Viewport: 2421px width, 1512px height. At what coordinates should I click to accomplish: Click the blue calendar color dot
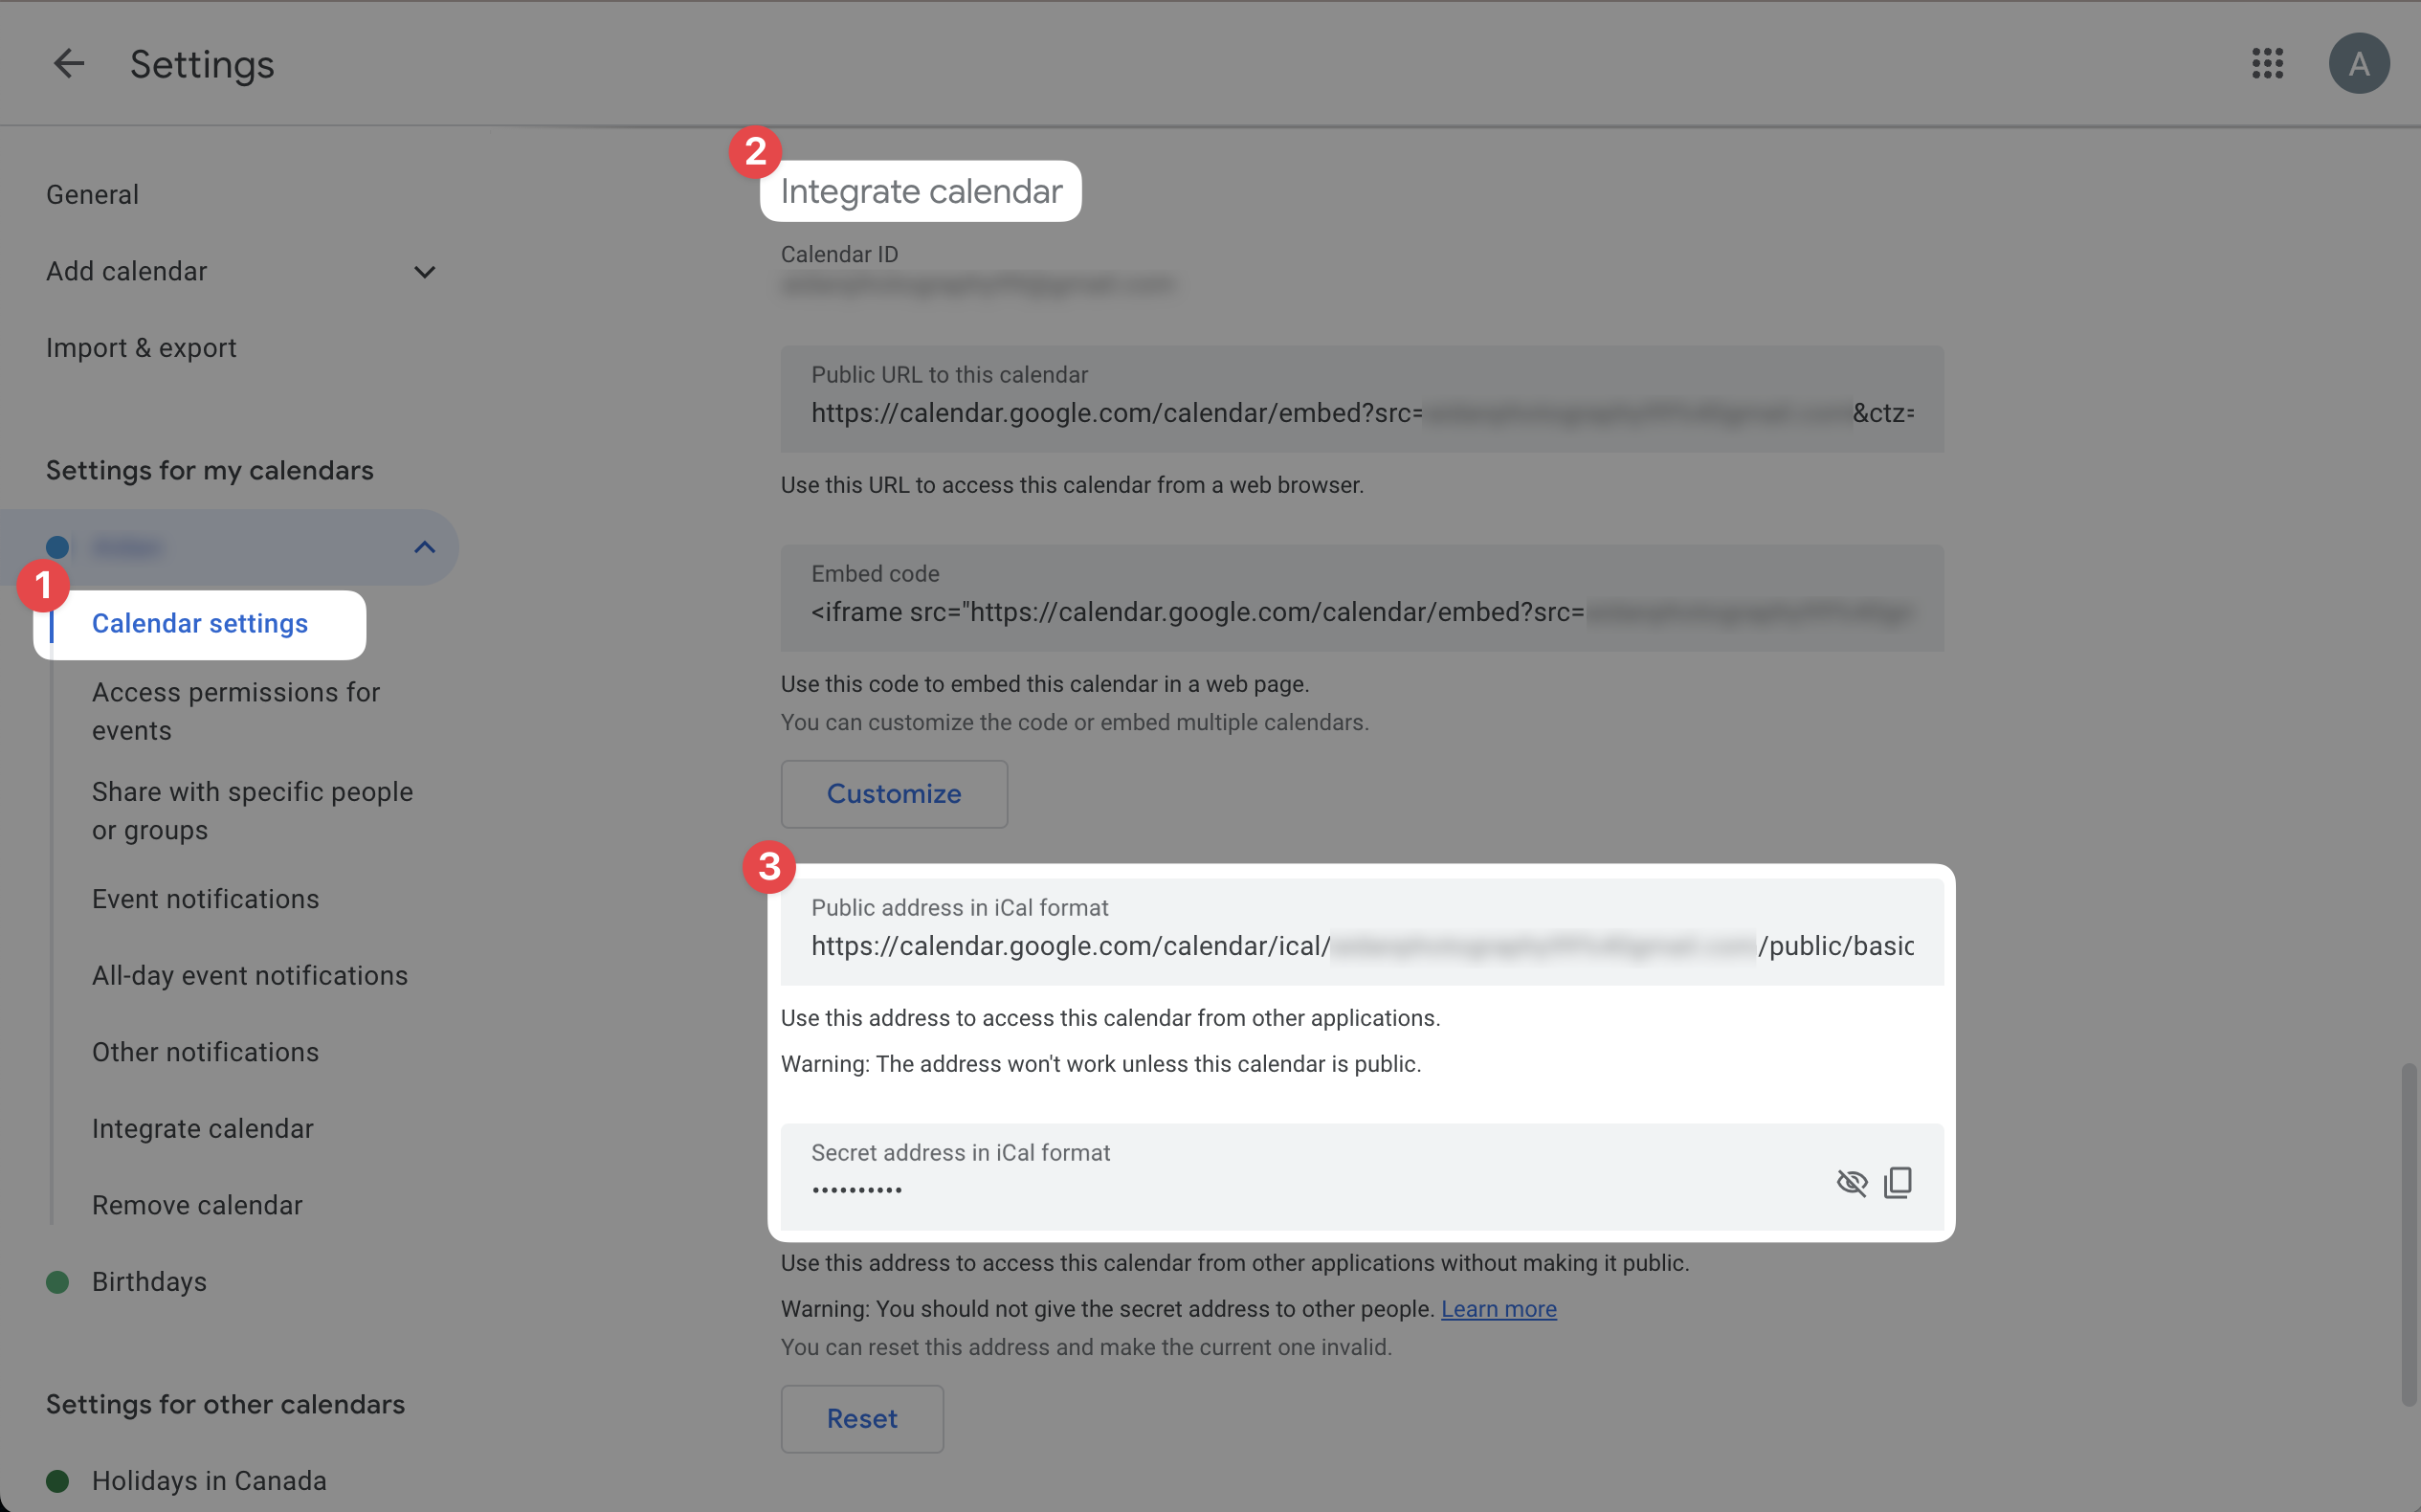click(x=58, y=547)
